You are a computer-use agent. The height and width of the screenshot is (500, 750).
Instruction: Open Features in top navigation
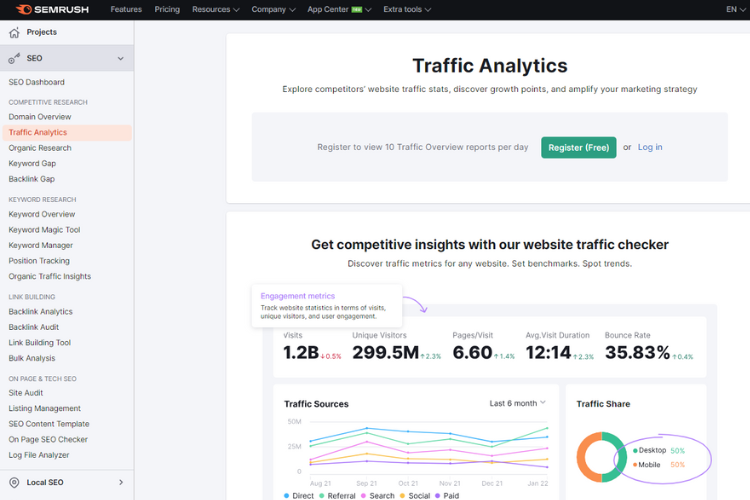tap(126, 10)
